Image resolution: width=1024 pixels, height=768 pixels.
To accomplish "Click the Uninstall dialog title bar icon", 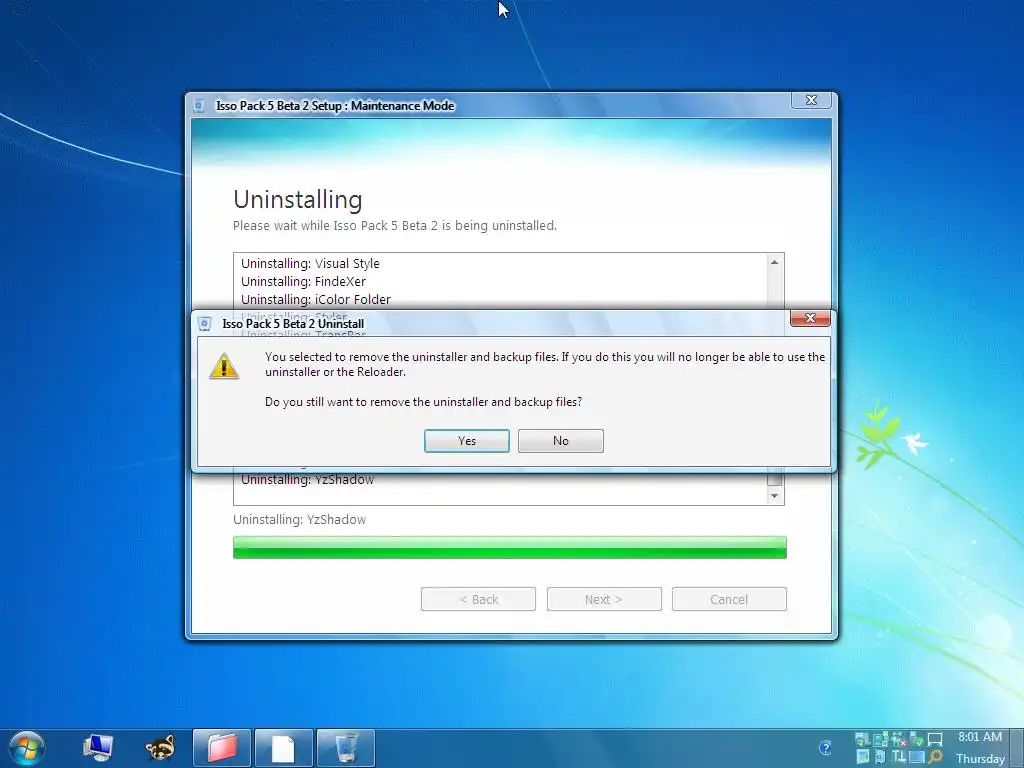I will (x=204, y=324).
